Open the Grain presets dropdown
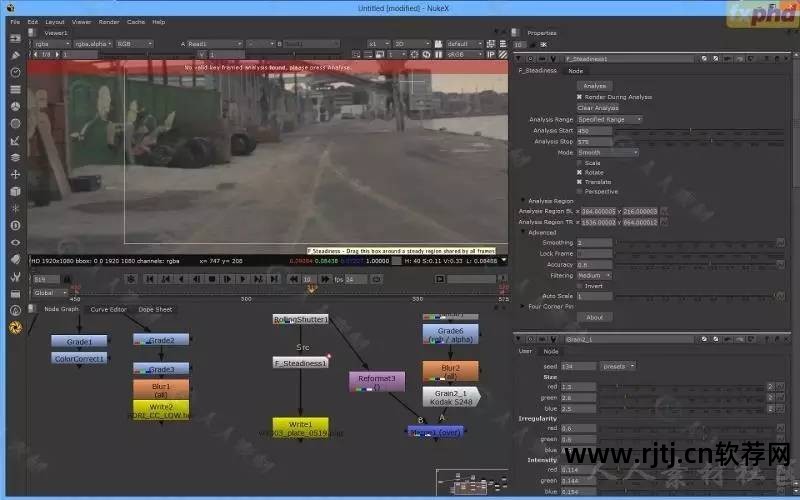 point(618,366)
